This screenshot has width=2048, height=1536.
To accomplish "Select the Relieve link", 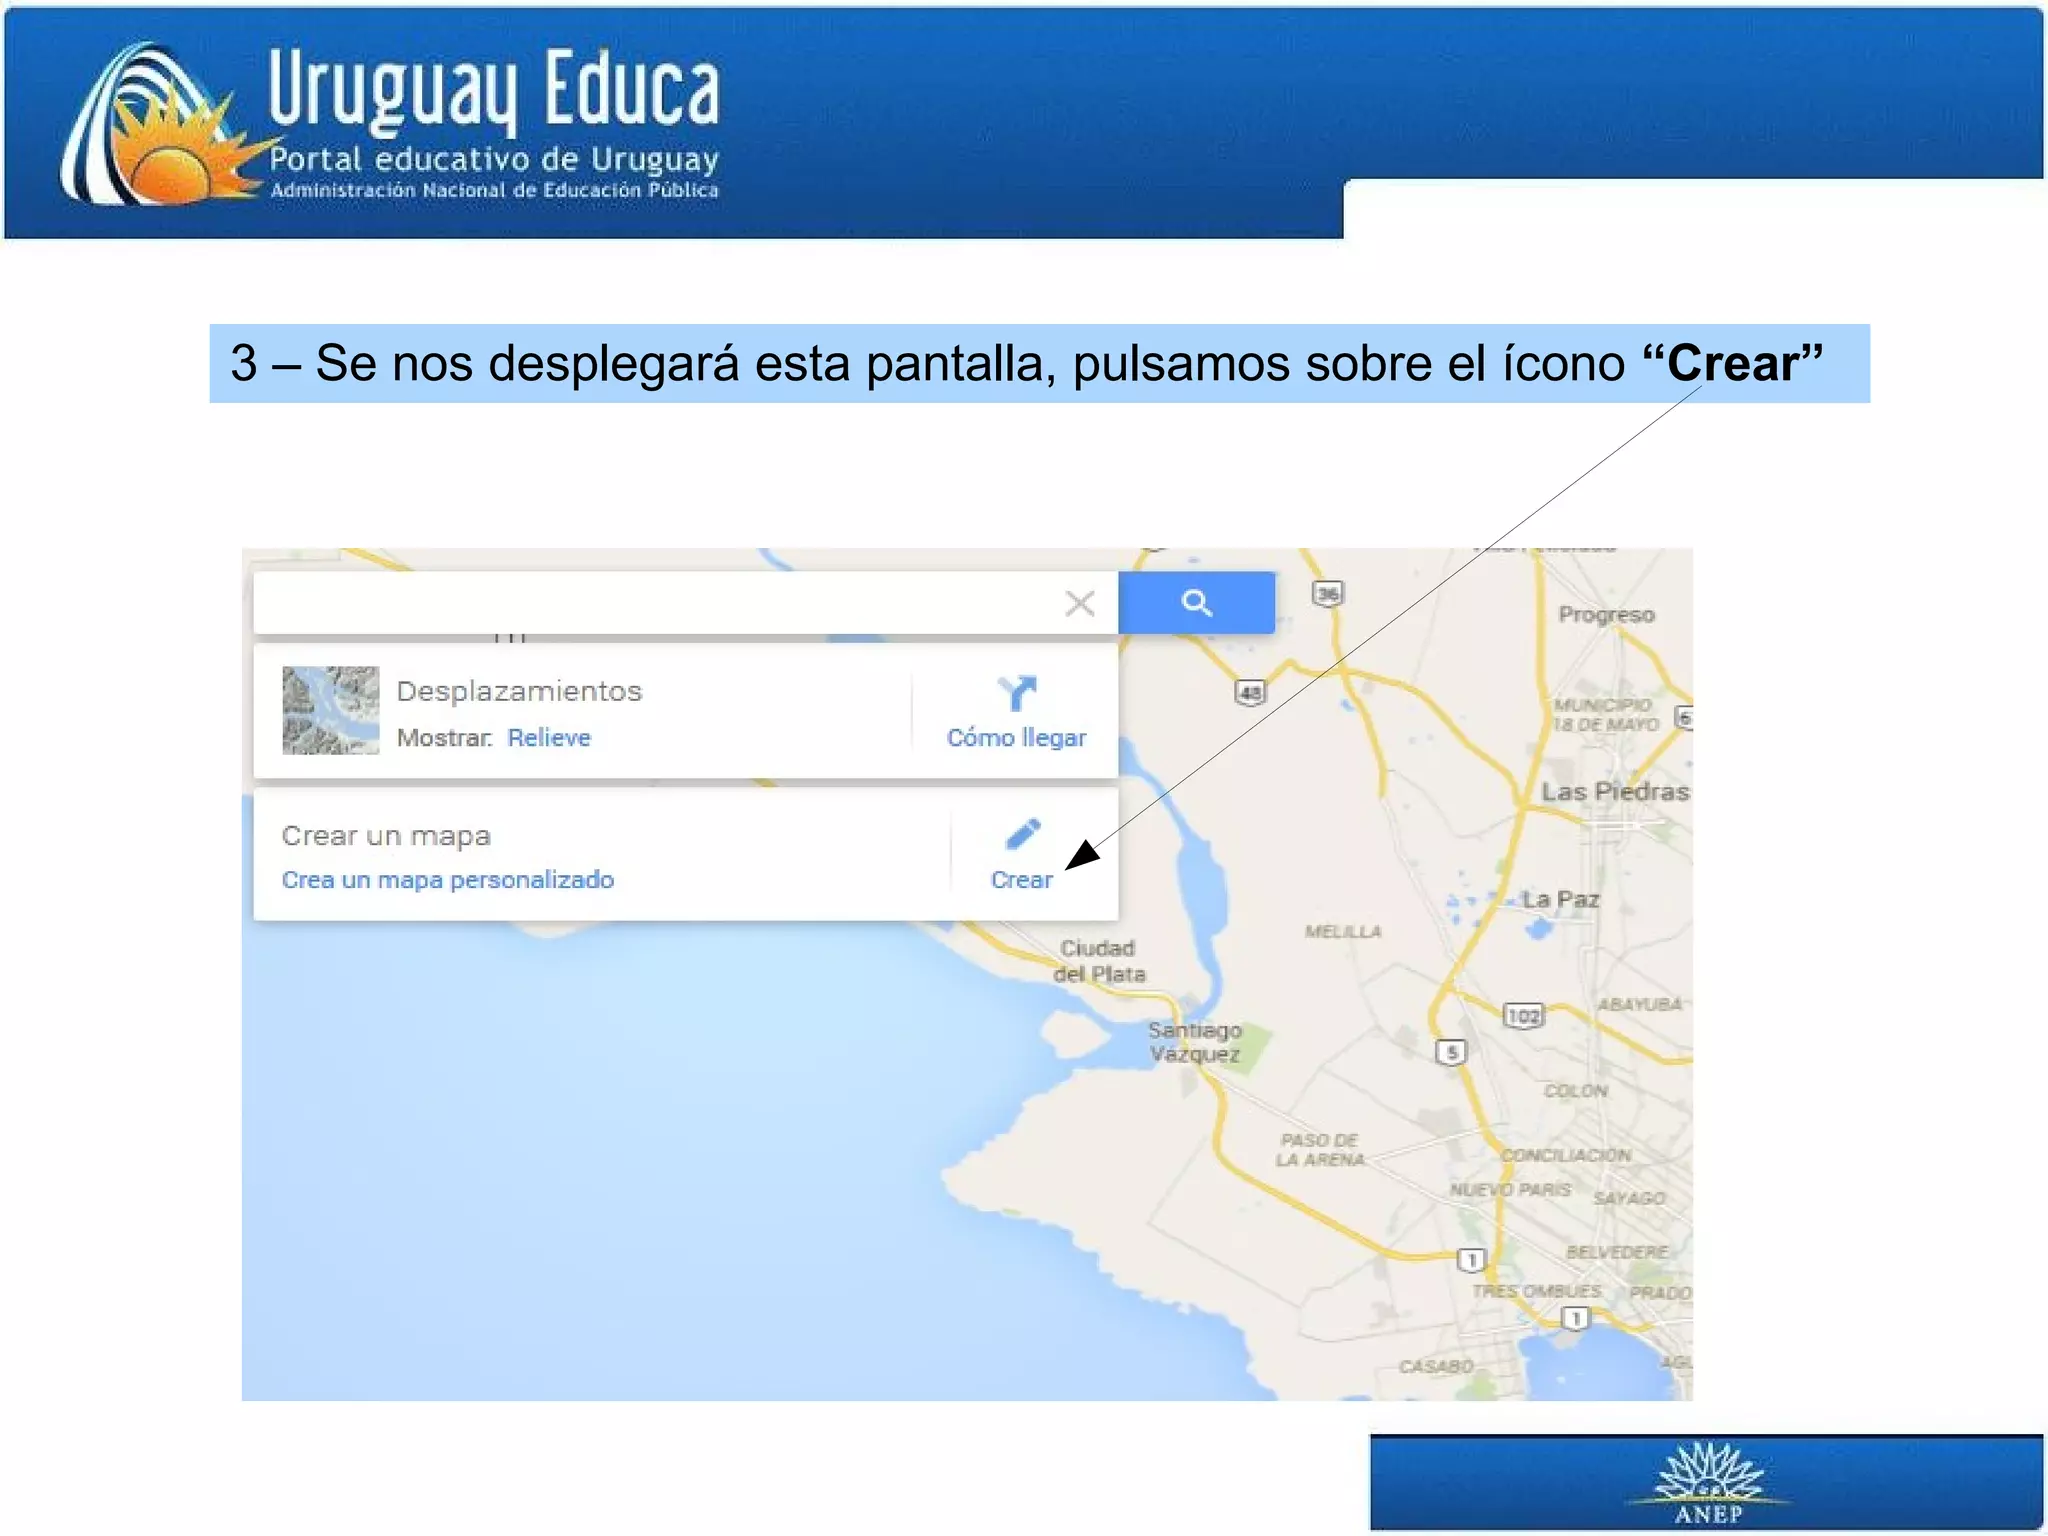I will click(549, 738).
